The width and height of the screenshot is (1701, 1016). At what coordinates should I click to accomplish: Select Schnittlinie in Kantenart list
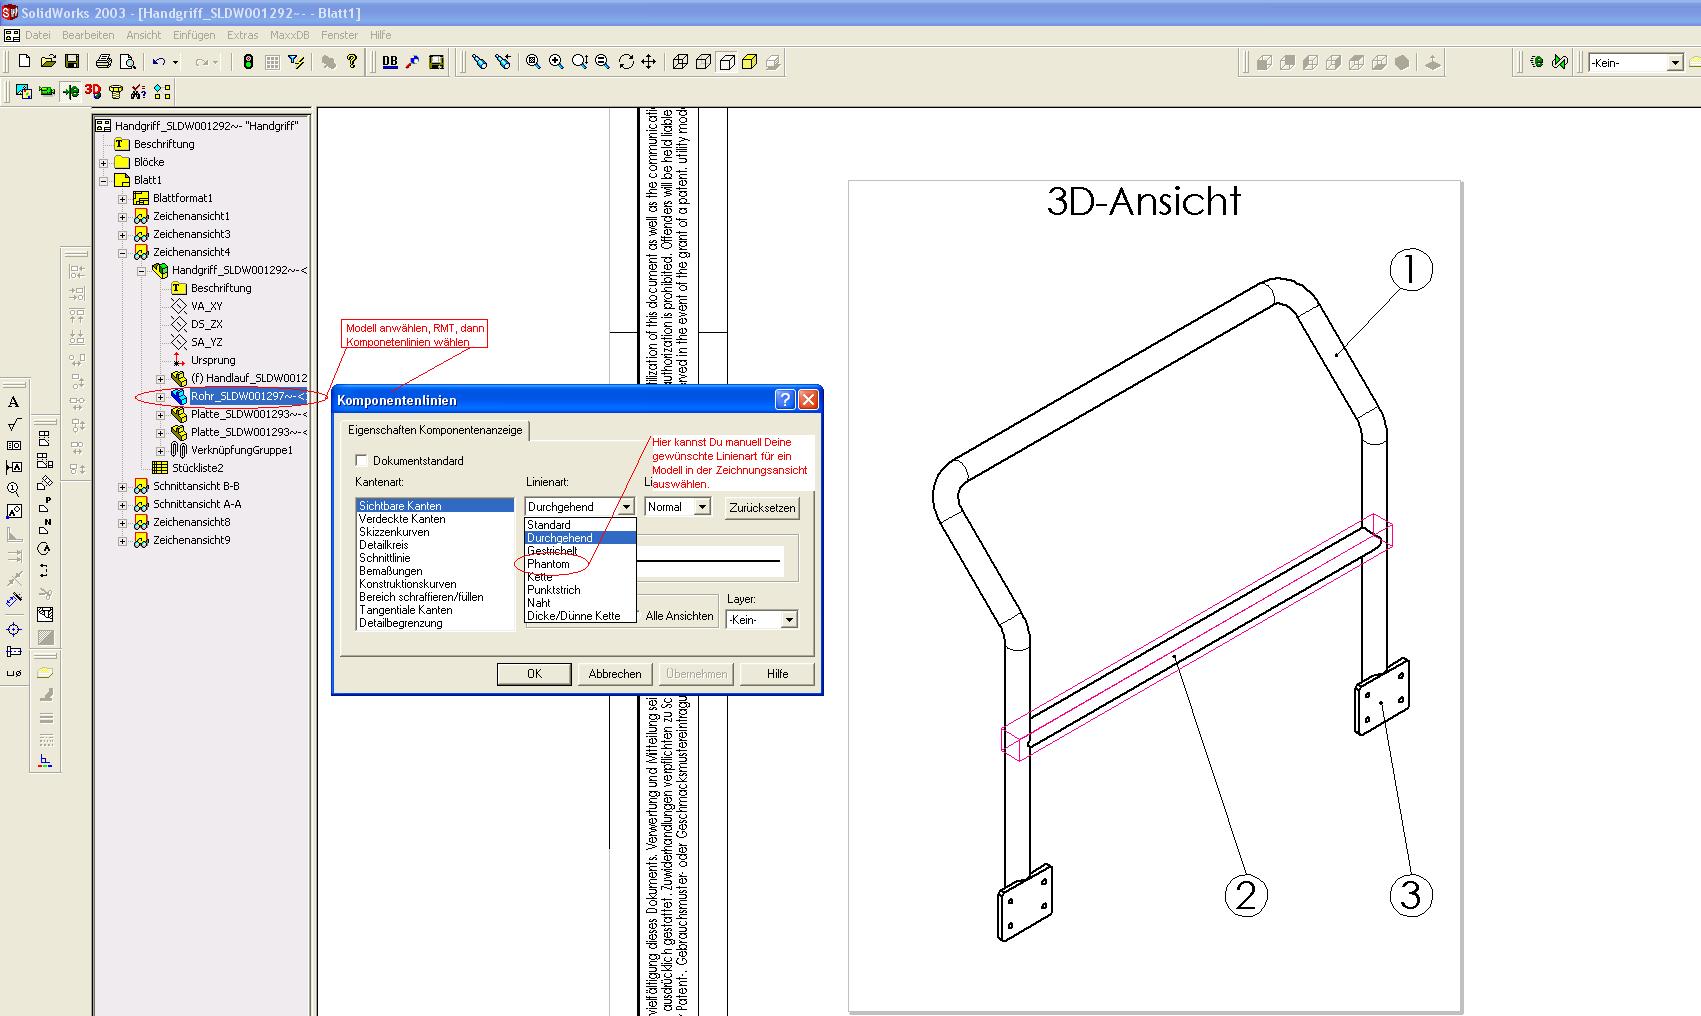coord(435,558)
